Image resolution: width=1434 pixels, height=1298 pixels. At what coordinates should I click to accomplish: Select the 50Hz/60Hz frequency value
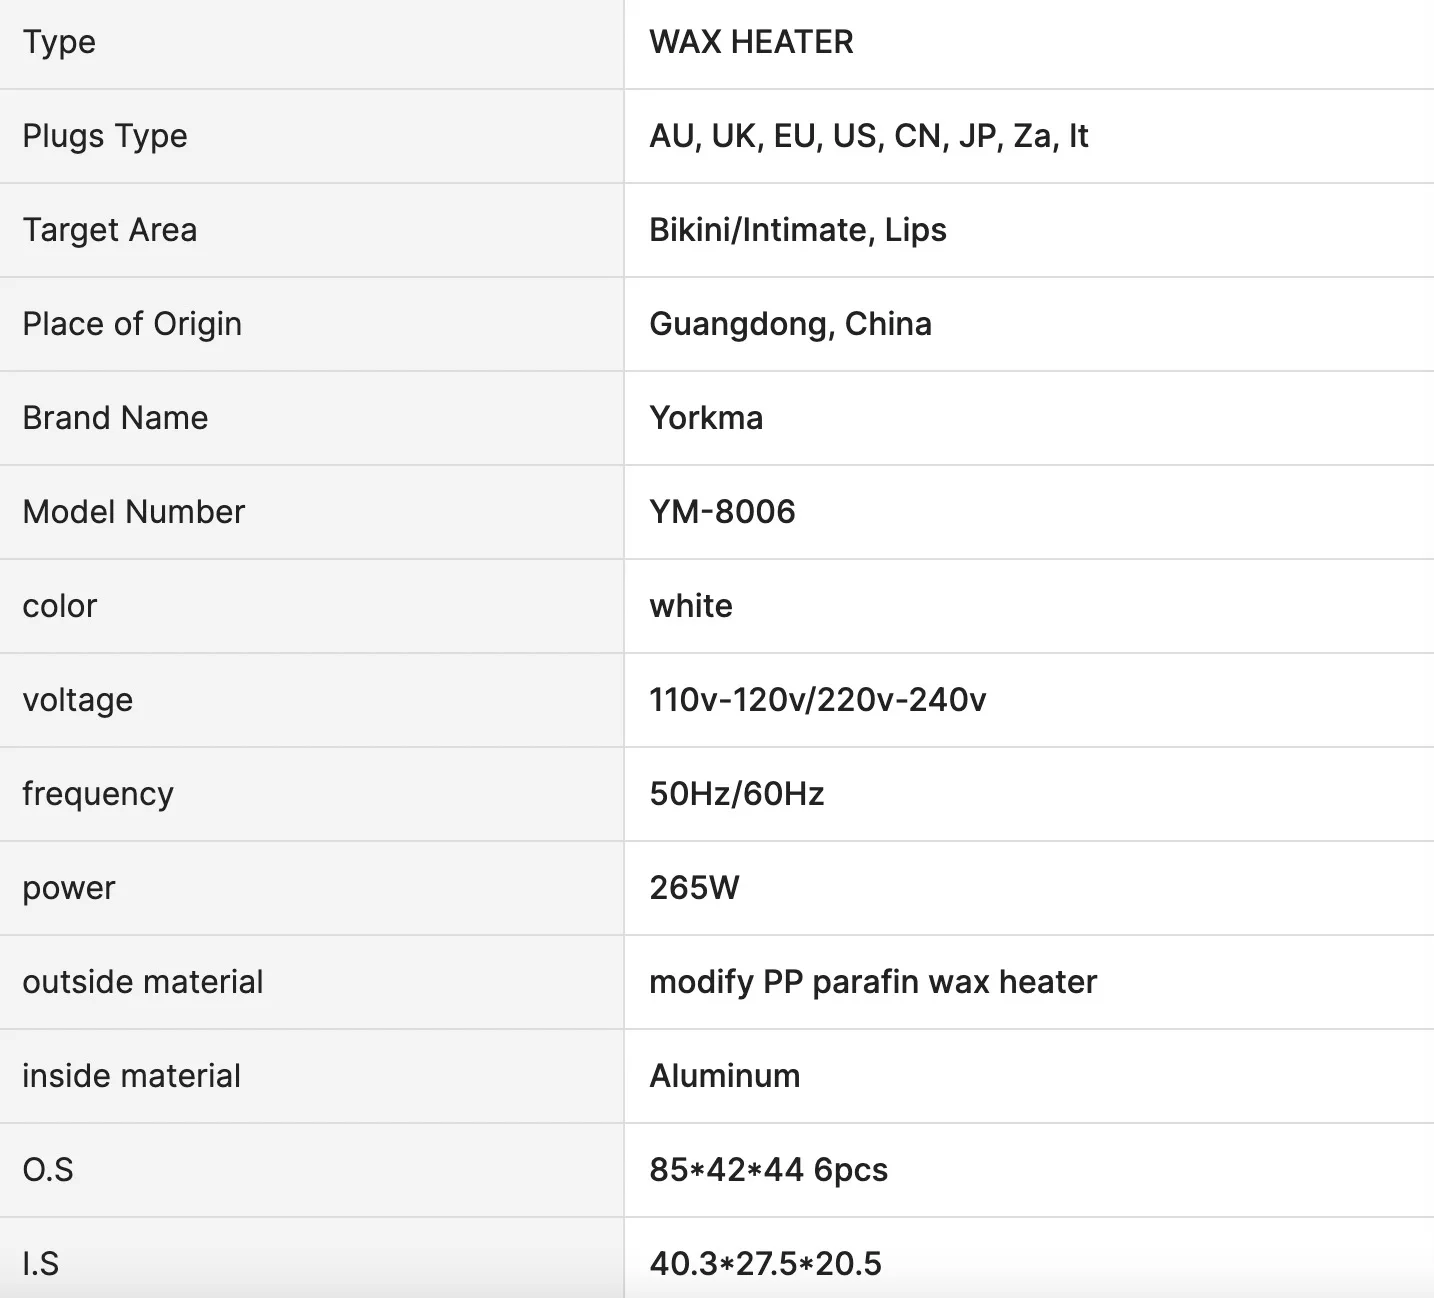pyautogui.click(x=736, y=794)
